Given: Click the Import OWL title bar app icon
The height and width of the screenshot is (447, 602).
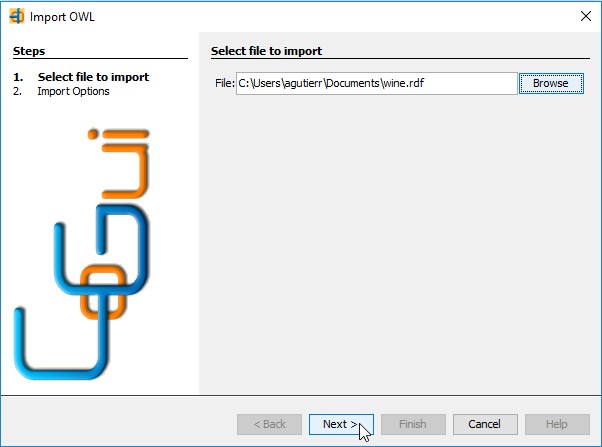Looking at the screenshot, I should 17,17.
